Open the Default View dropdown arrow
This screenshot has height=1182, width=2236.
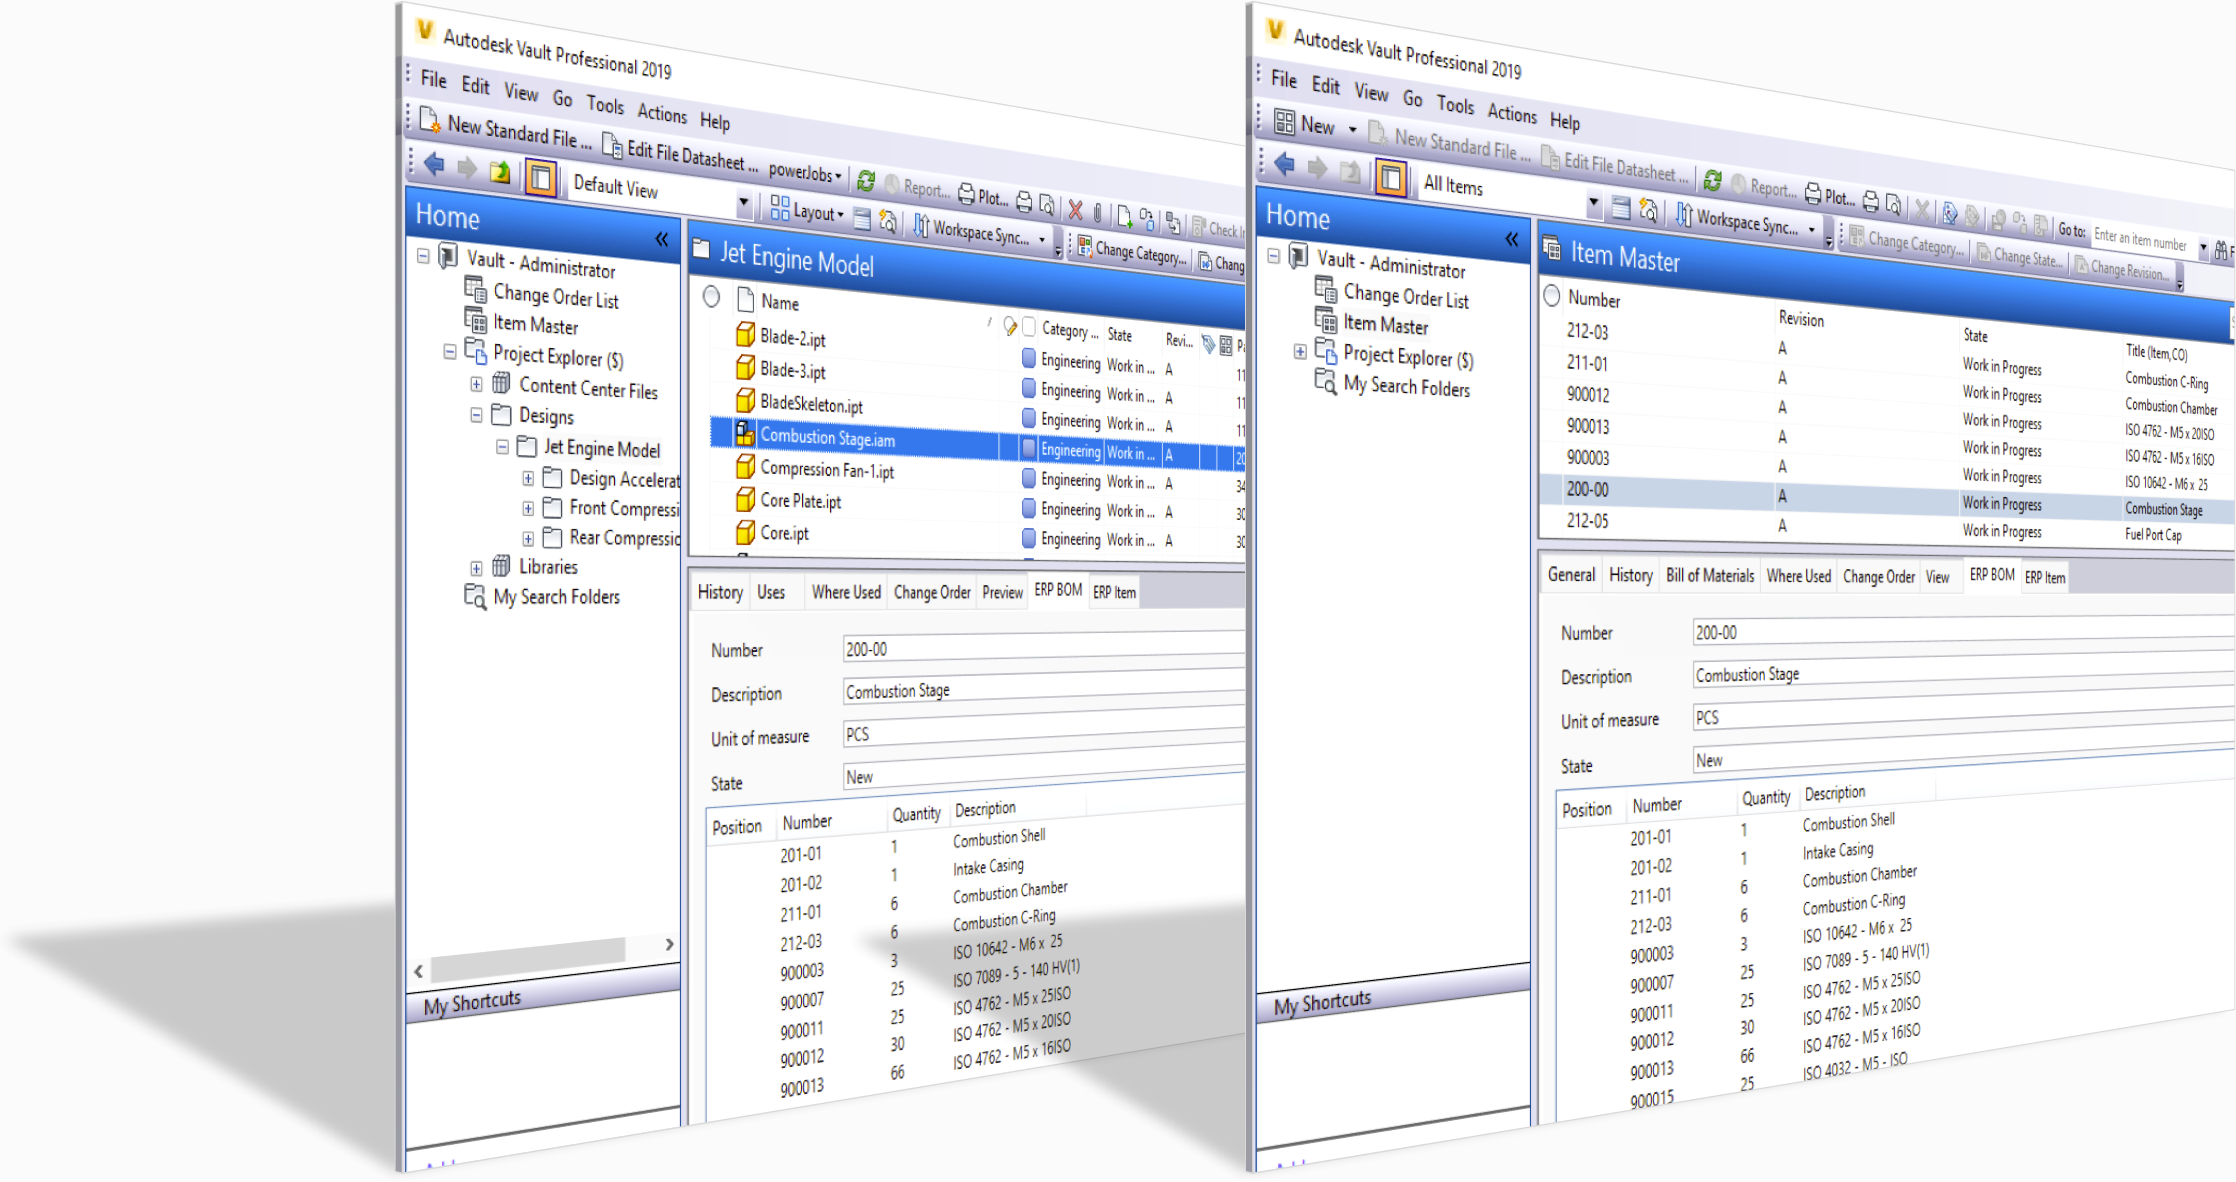pos(743,201)
